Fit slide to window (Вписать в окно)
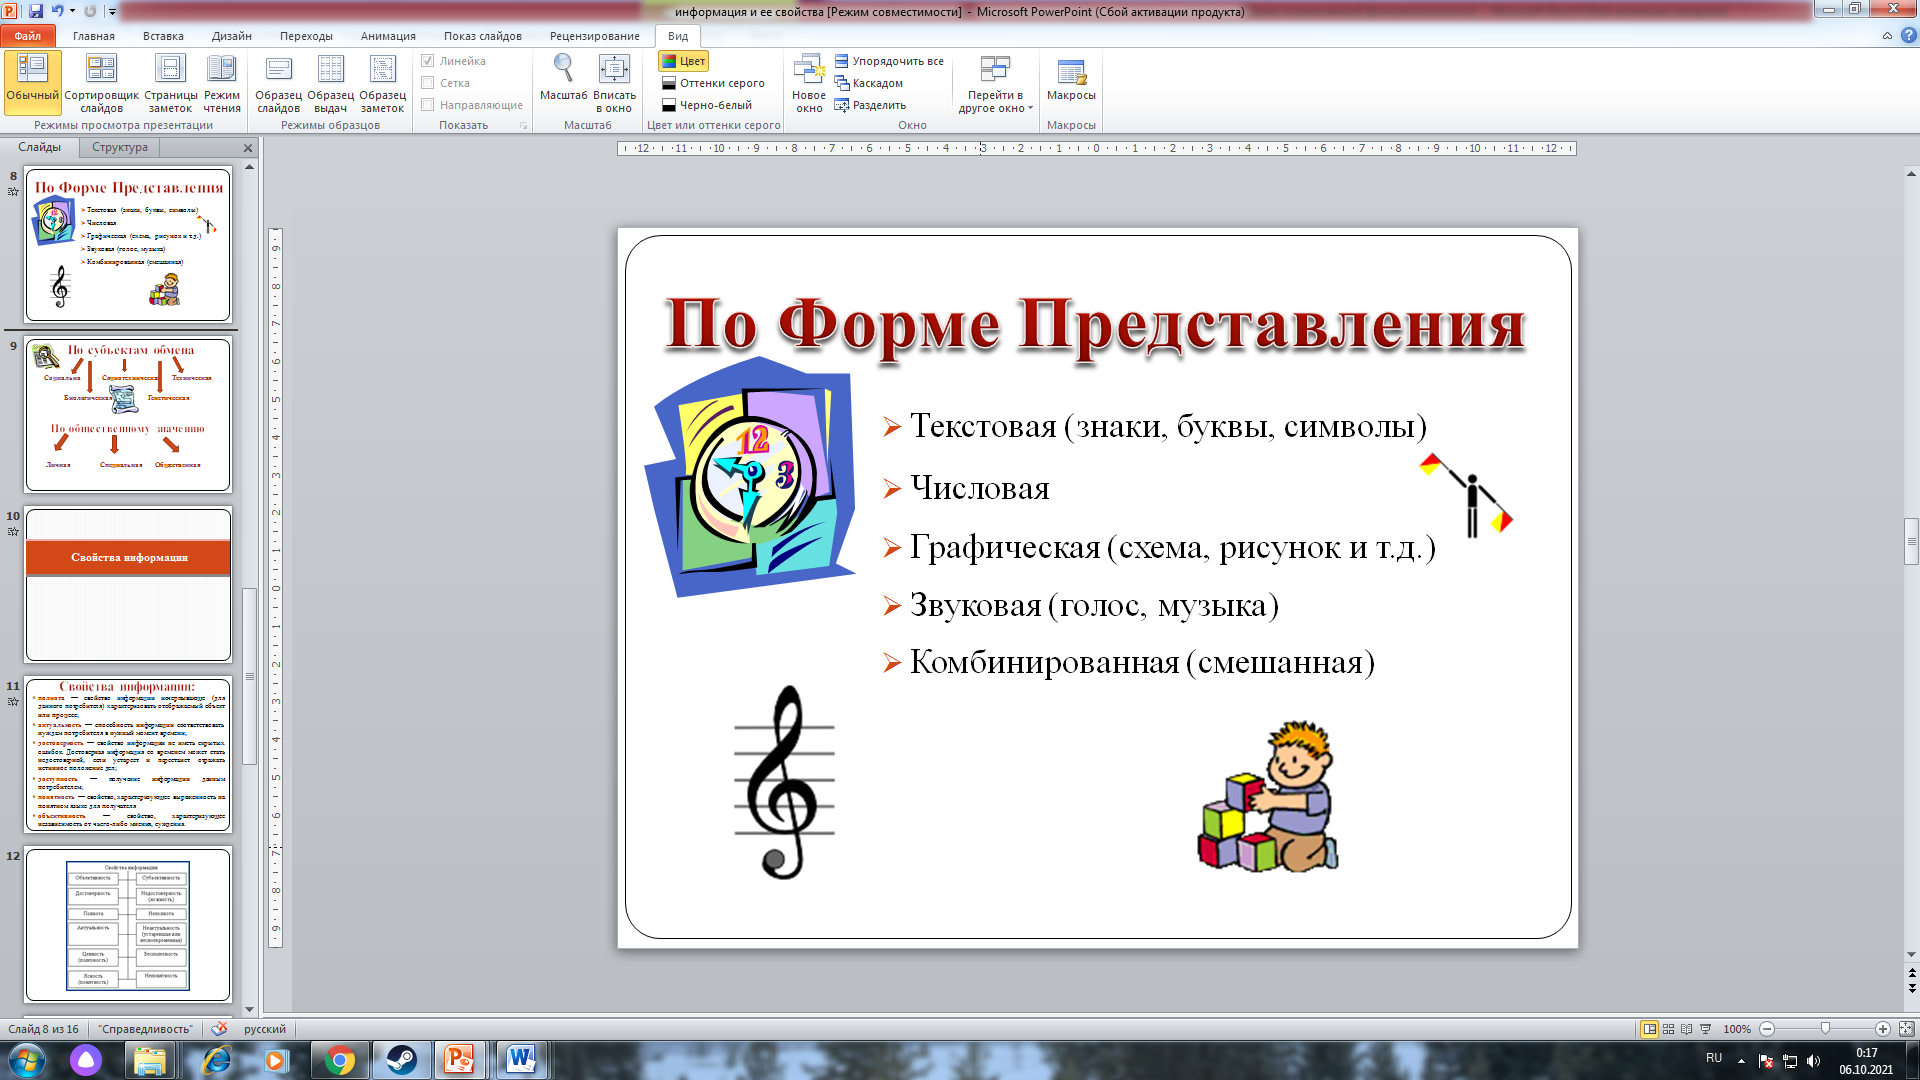The width and height of the screenshot is (1920, 1080). click(x=614, y=83)
